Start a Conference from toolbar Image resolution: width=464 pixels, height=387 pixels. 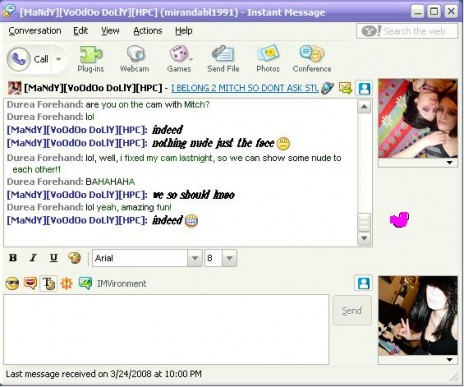[312, 59]
